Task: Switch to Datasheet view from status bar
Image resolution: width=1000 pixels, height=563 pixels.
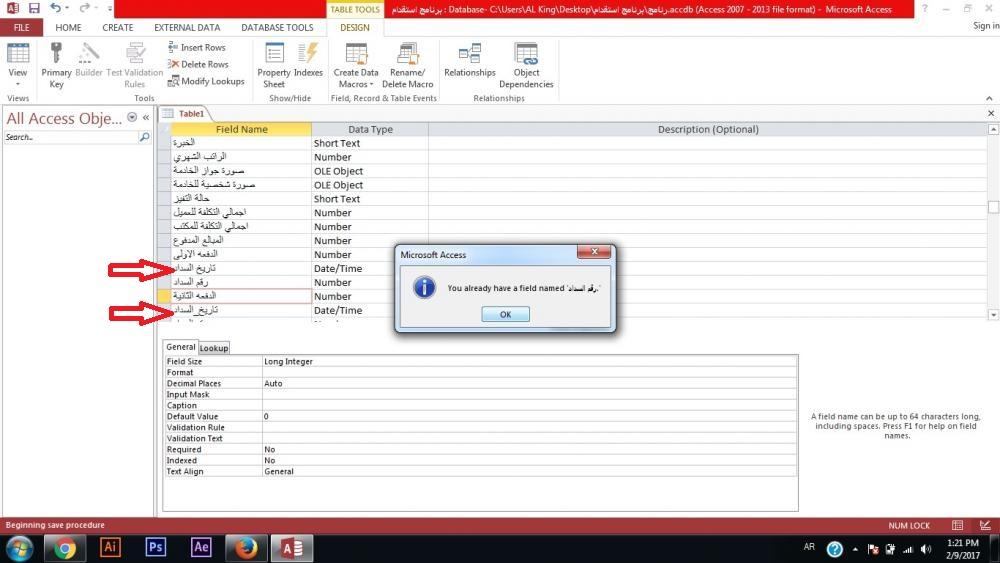Action: (x=957, y=525)
